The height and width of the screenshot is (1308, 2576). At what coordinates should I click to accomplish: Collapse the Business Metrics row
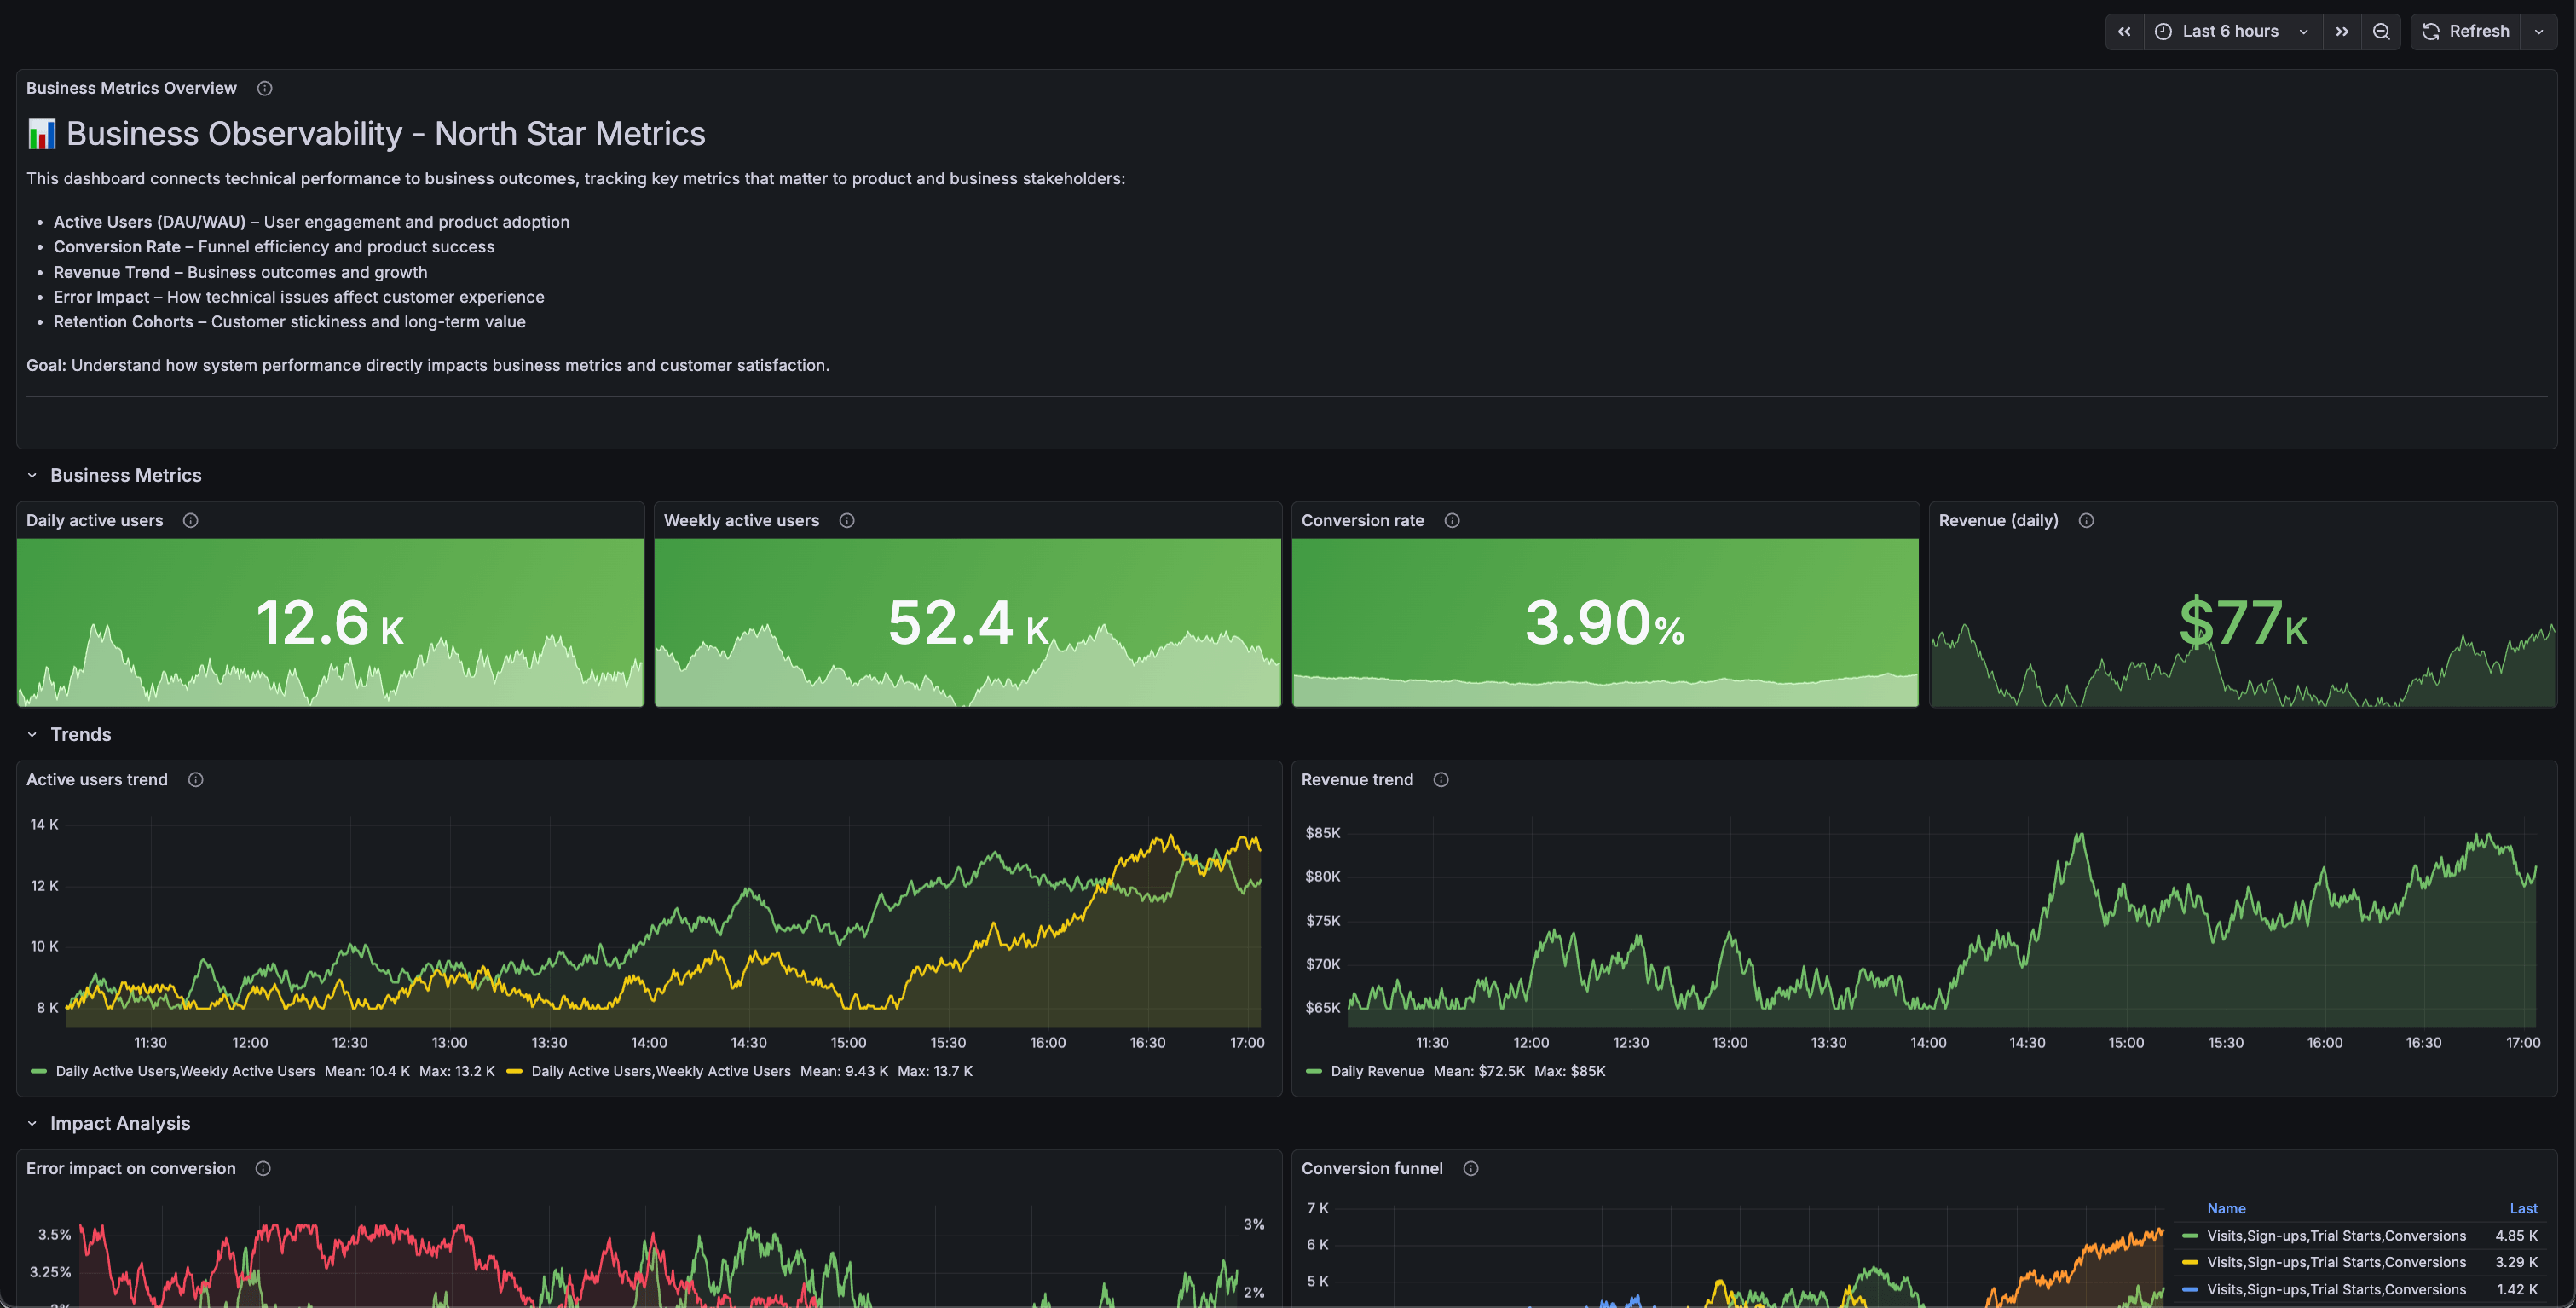point(32,475)
